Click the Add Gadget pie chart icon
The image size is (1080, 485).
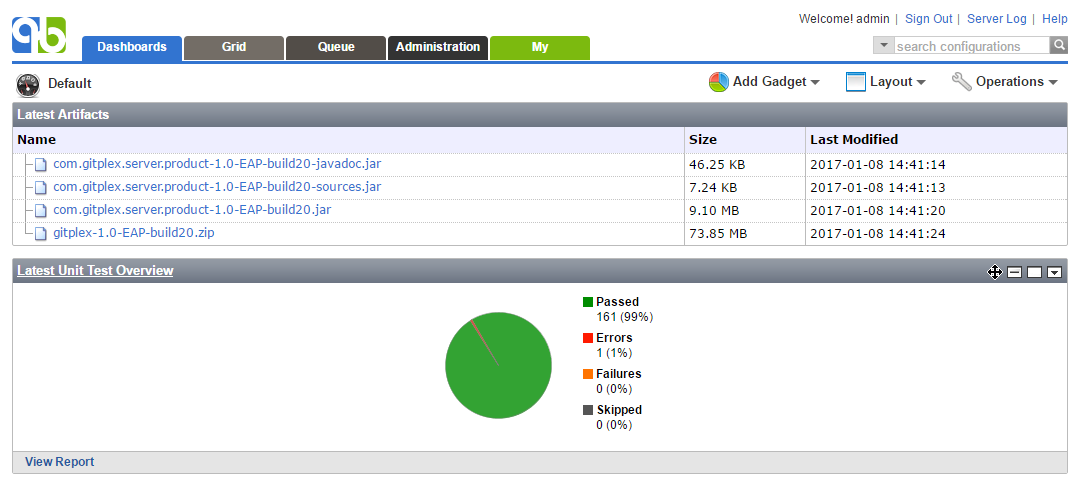[x=718, y=82]
